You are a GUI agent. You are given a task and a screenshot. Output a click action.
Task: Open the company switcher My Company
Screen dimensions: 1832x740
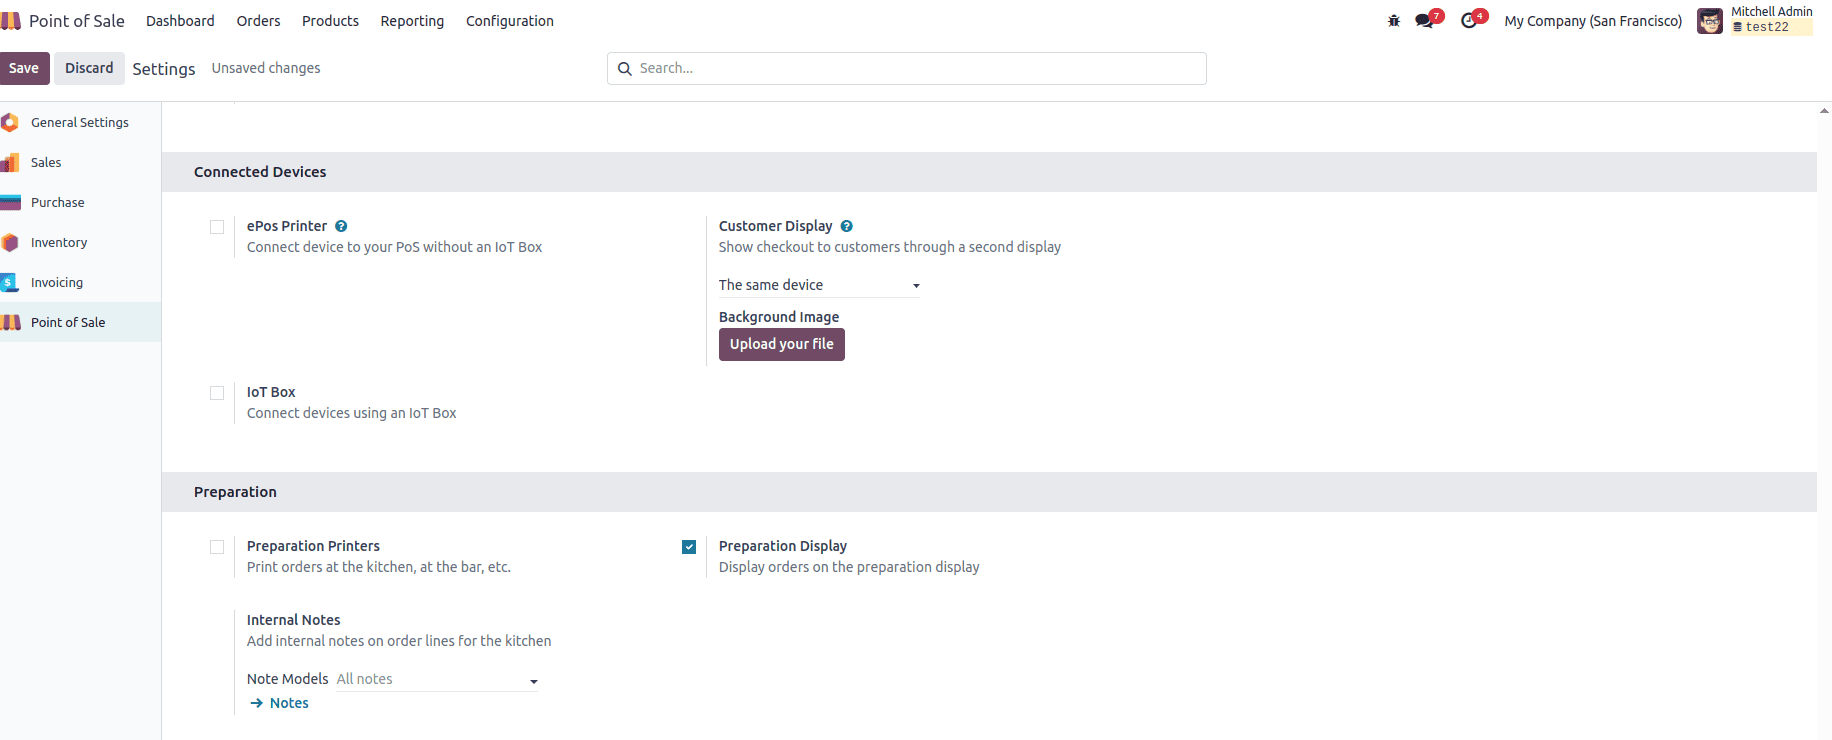(x=1592, y=21)
